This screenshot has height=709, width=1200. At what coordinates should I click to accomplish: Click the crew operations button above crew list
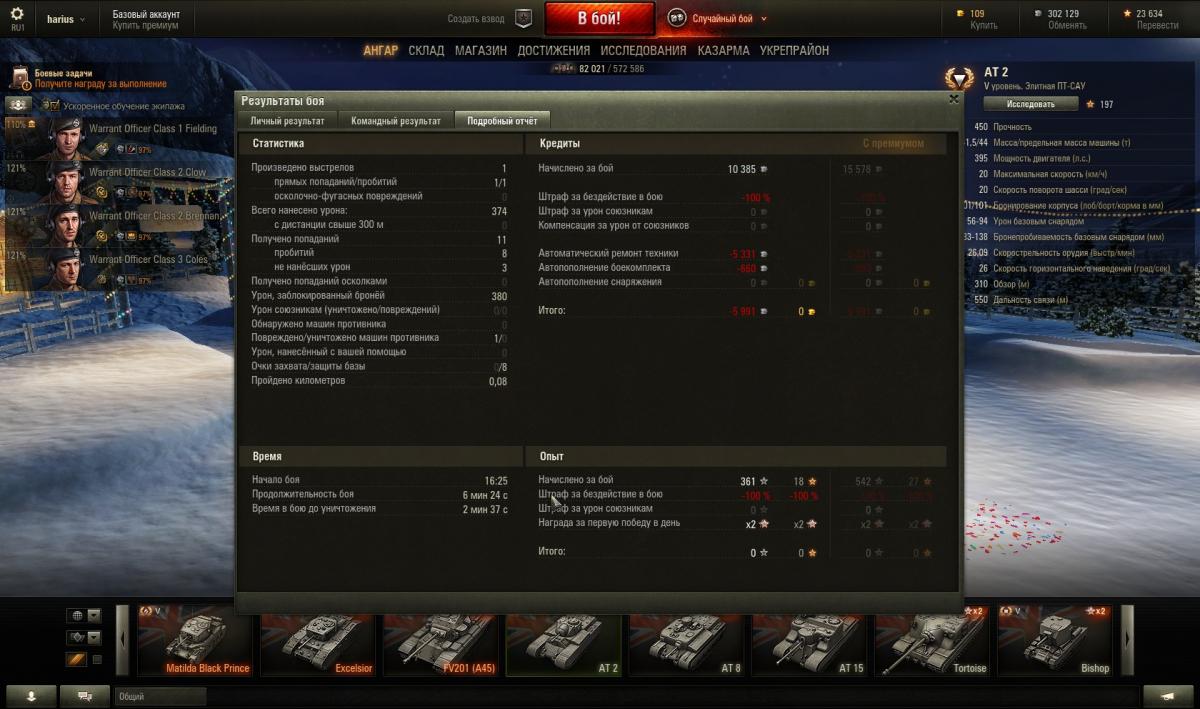(x=18, y=104)
